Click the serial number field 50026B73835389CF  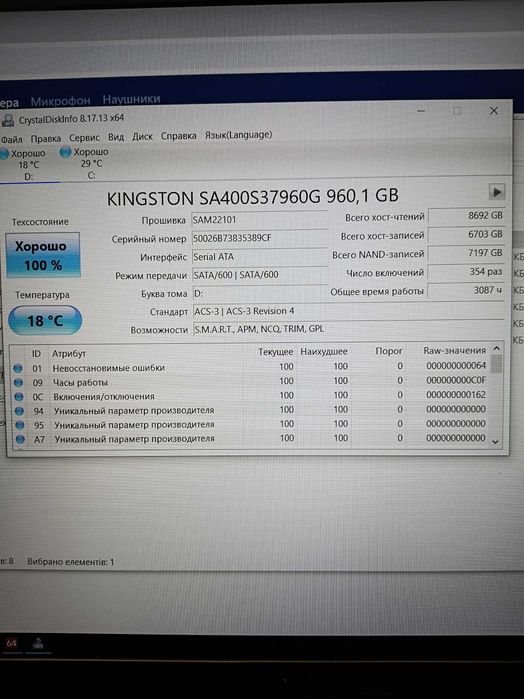click(260, 238)
